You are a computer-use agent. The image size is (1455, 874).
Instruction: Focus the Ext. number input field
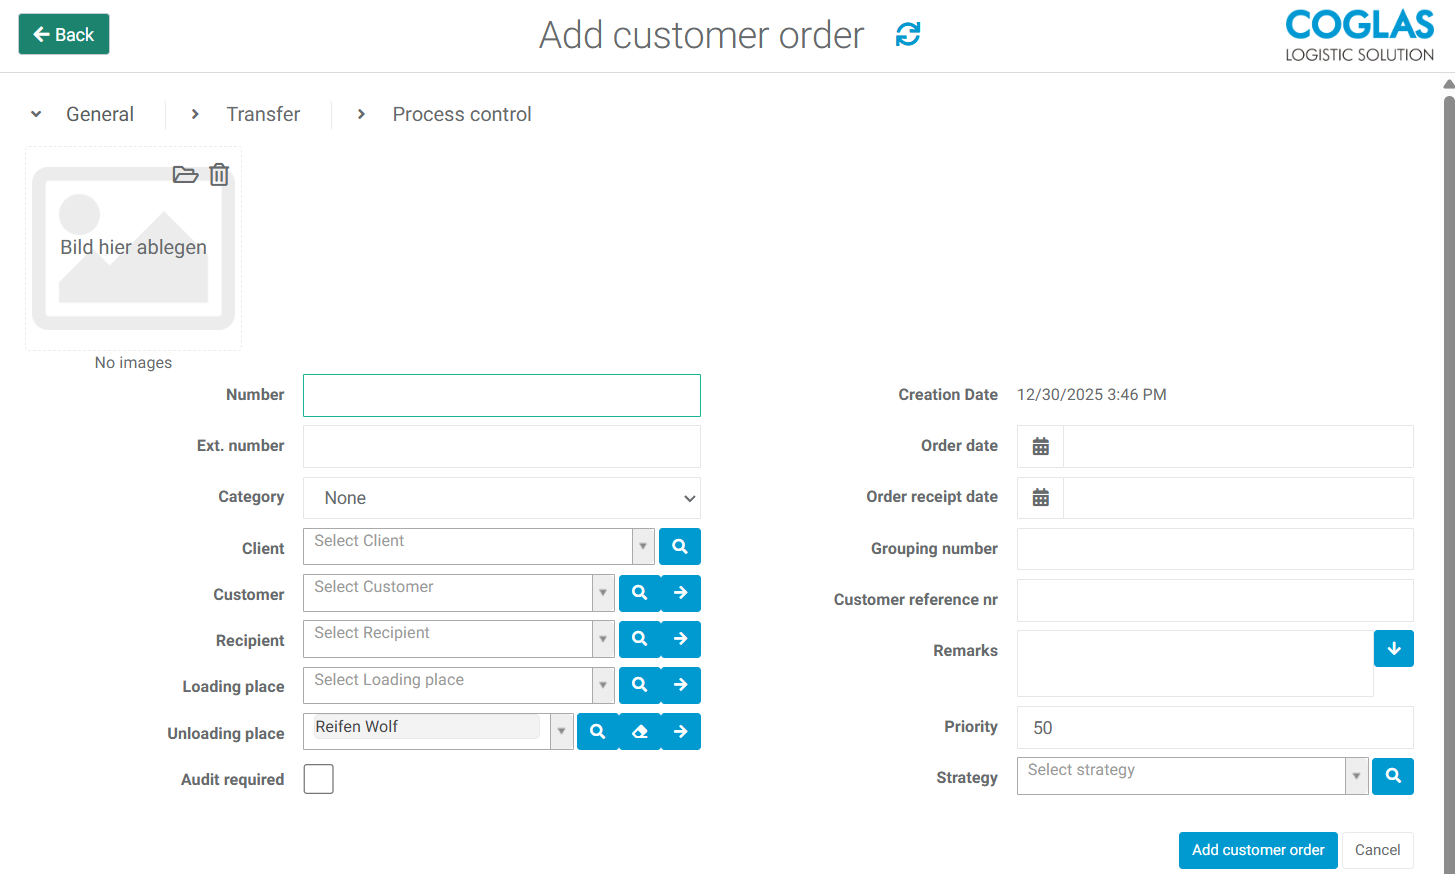coord(501,447)
